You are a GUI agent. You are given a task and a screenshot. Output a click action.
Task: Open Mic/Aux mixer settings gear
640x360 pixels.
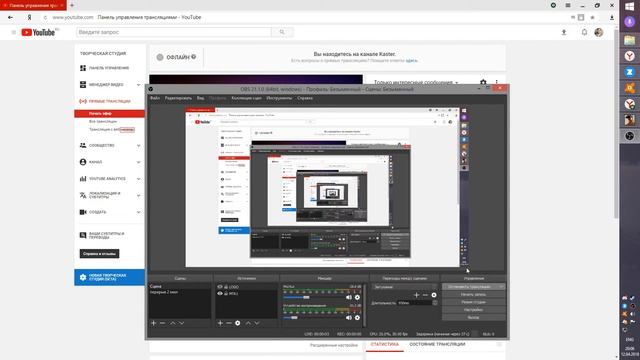coord(357,298)
